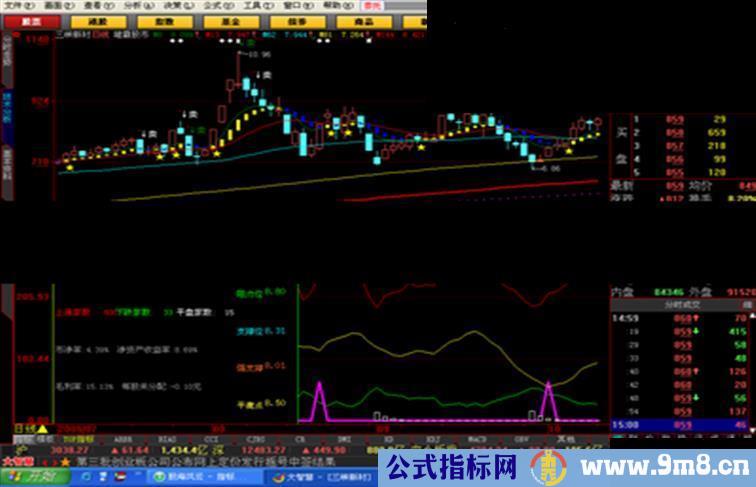Select the highlighted blue 技术分析 side tab
Viewport: 756px width, 487px height.
click(x=6, y=107)
